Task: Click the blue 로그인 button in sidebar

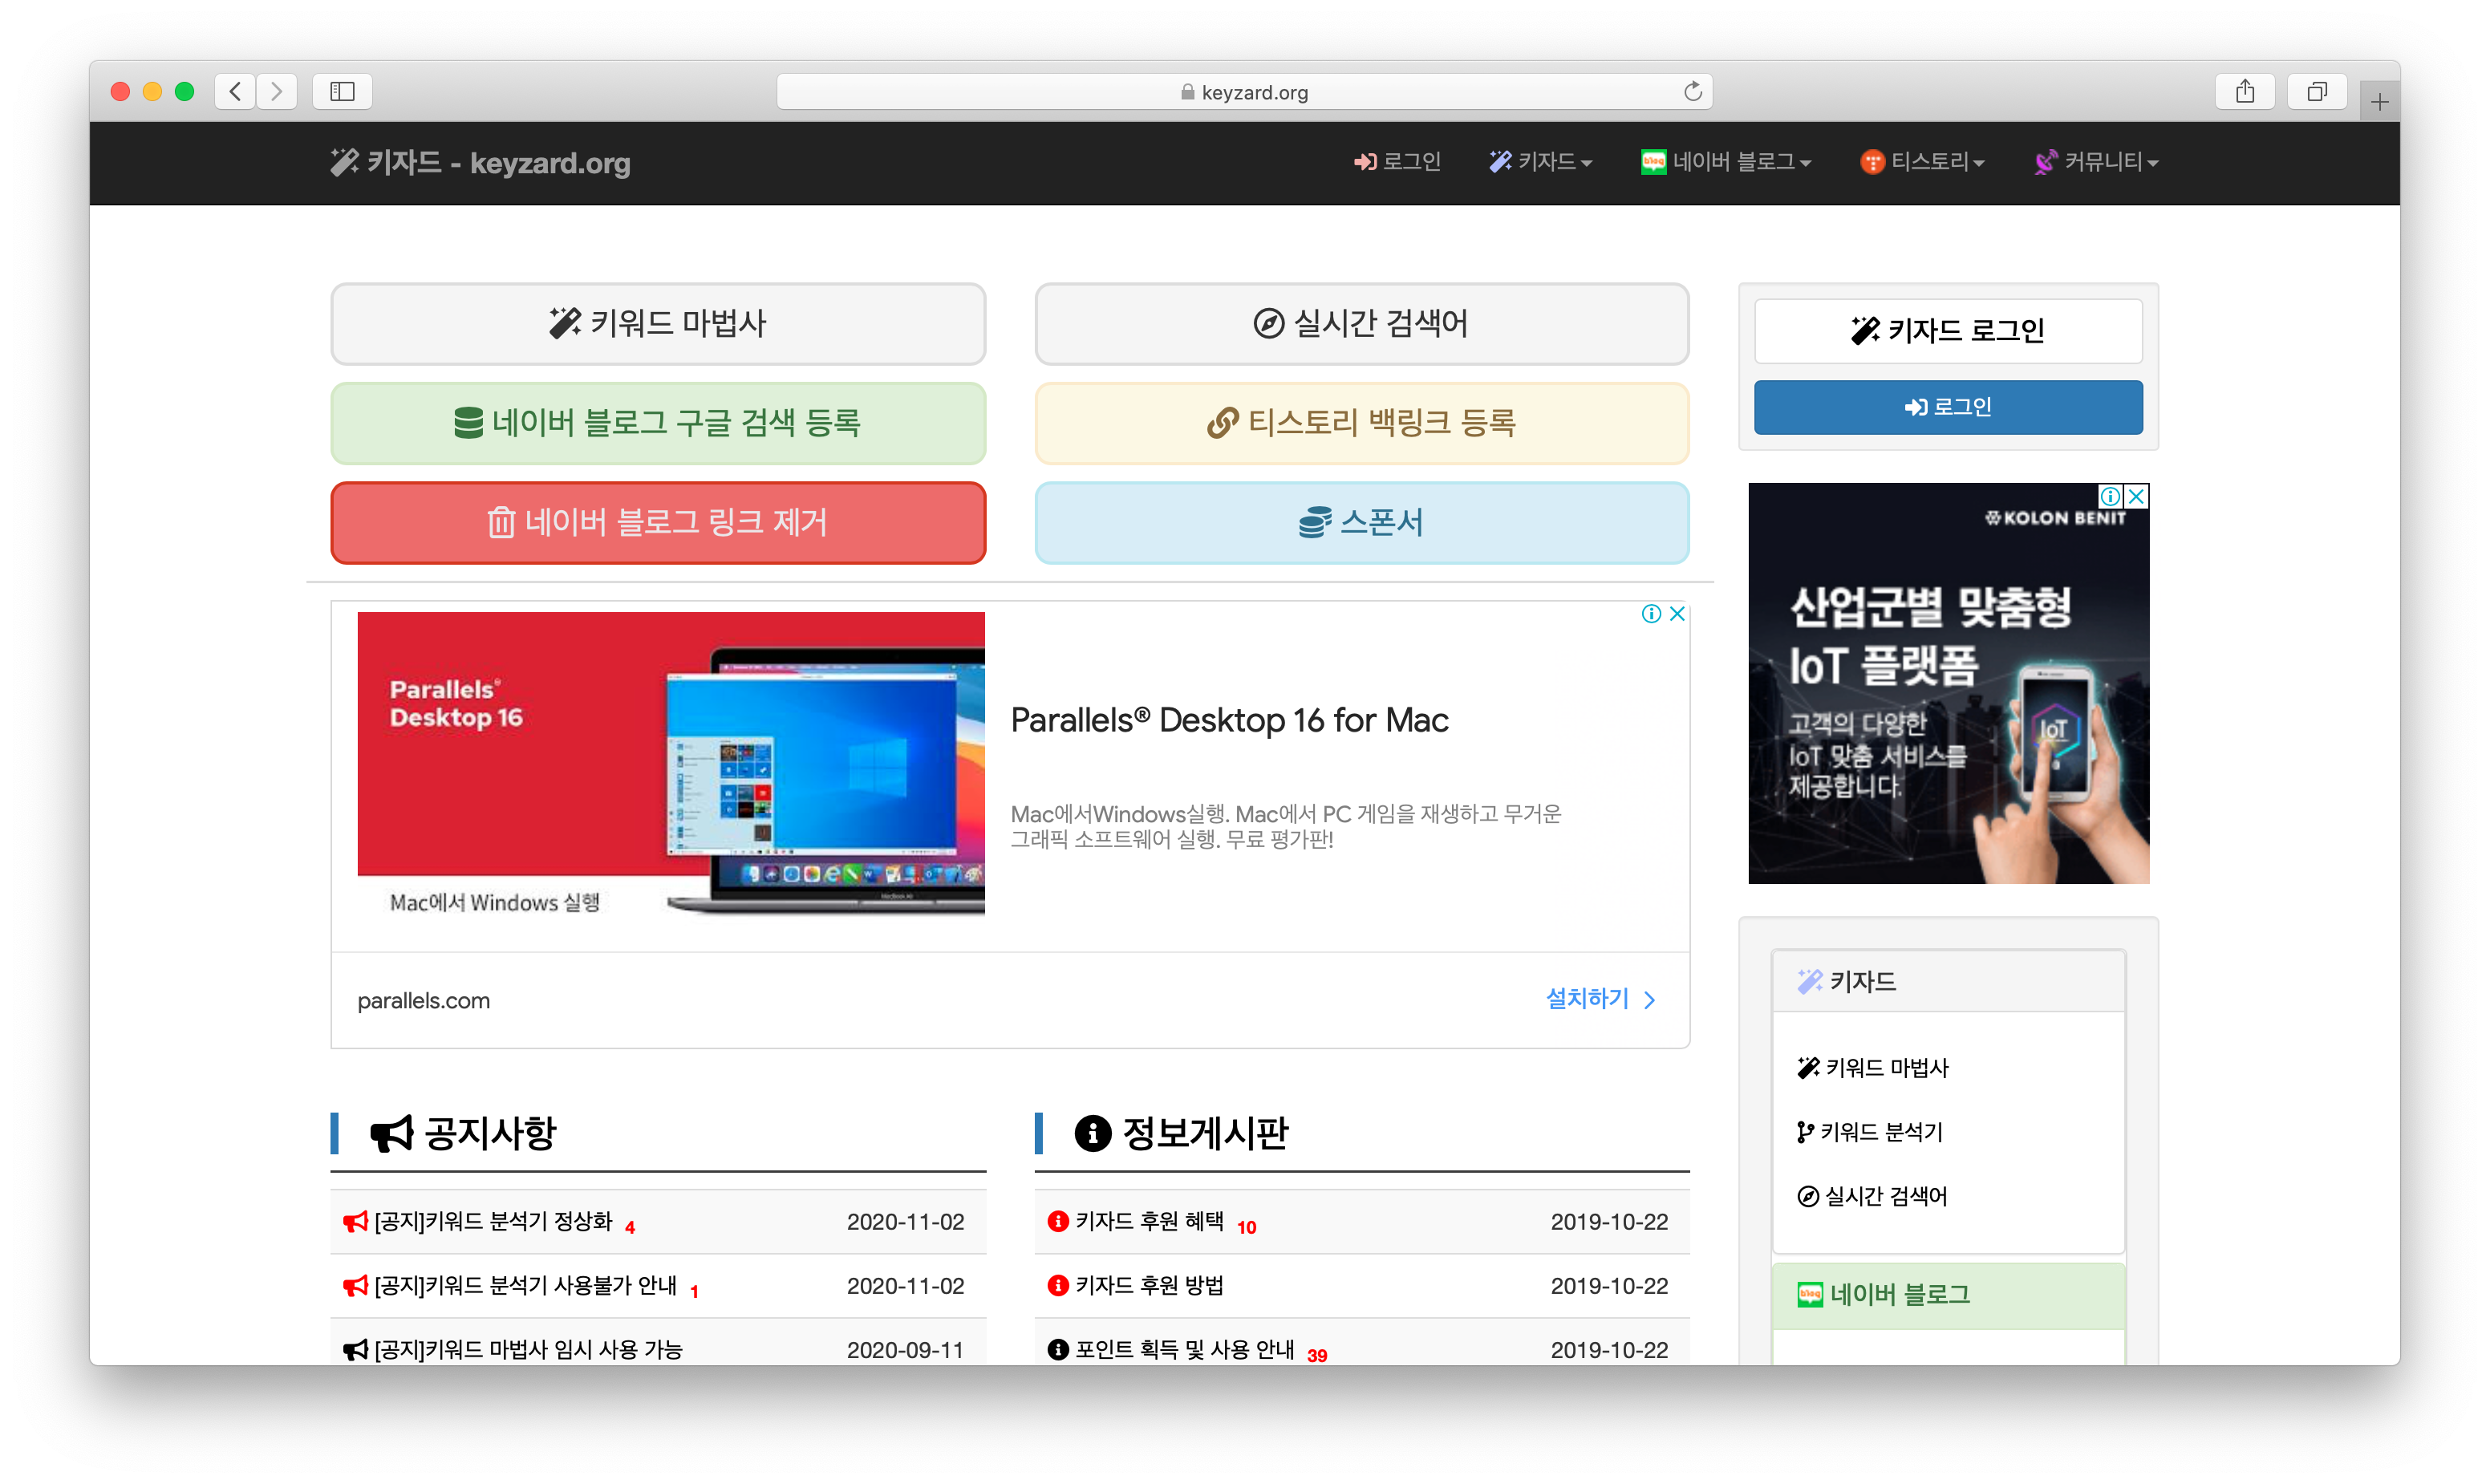Action: 1948,407
